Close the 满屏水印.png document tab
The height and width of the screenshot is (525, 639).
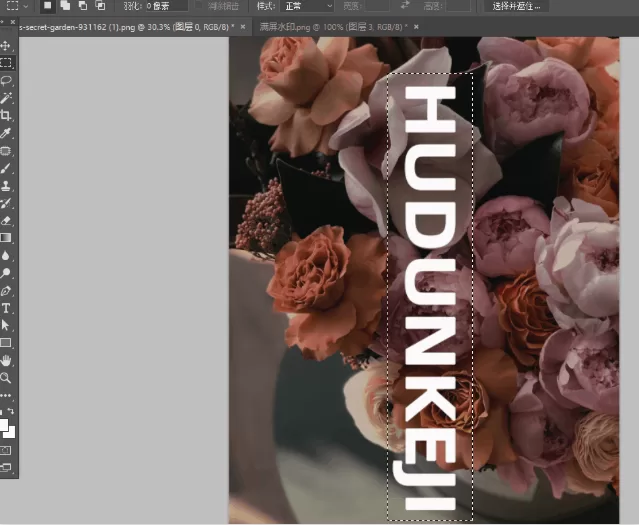click(x=416, y=27)
